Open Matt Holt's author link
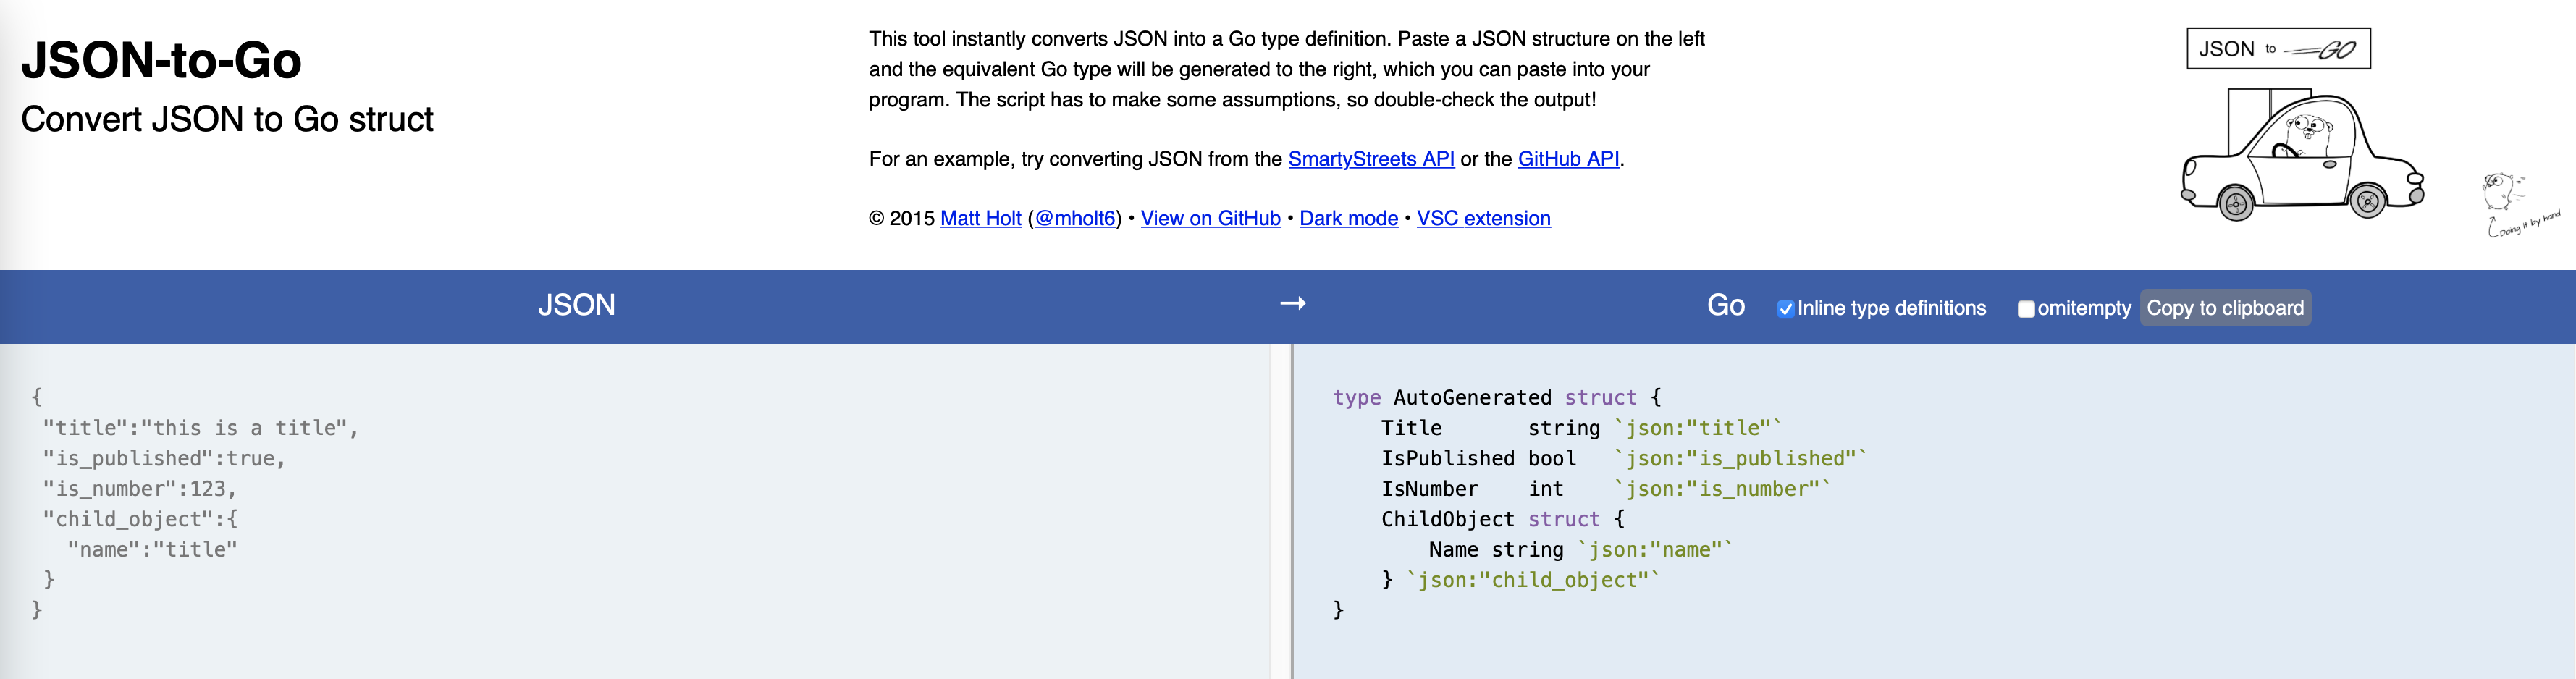2576x679 pixels. coord(980,218)
